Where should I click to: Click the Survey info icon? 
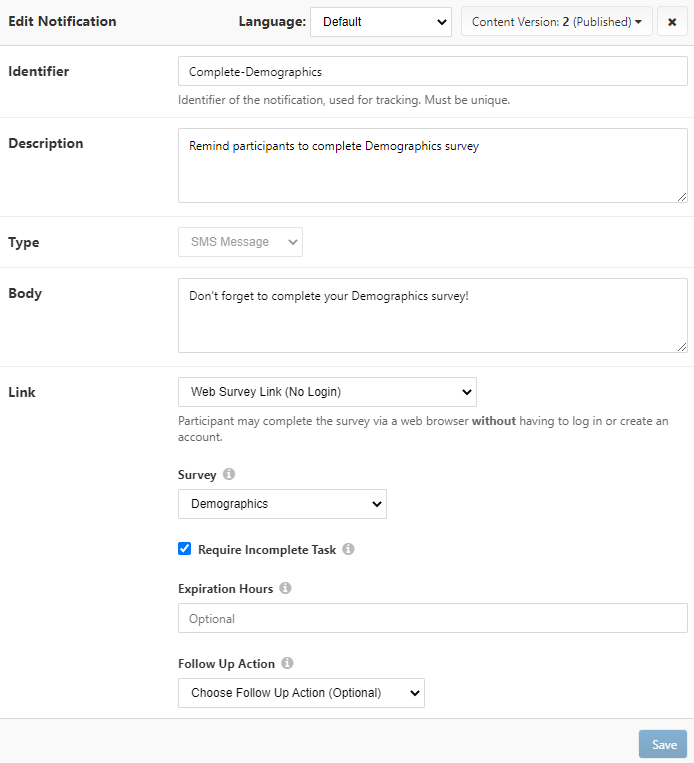pos(229,475)
